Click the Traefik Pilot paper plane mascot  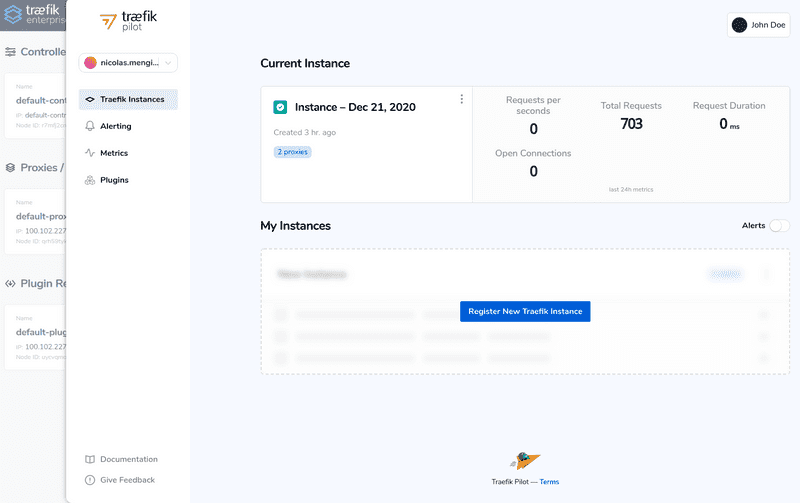point(525,461)
